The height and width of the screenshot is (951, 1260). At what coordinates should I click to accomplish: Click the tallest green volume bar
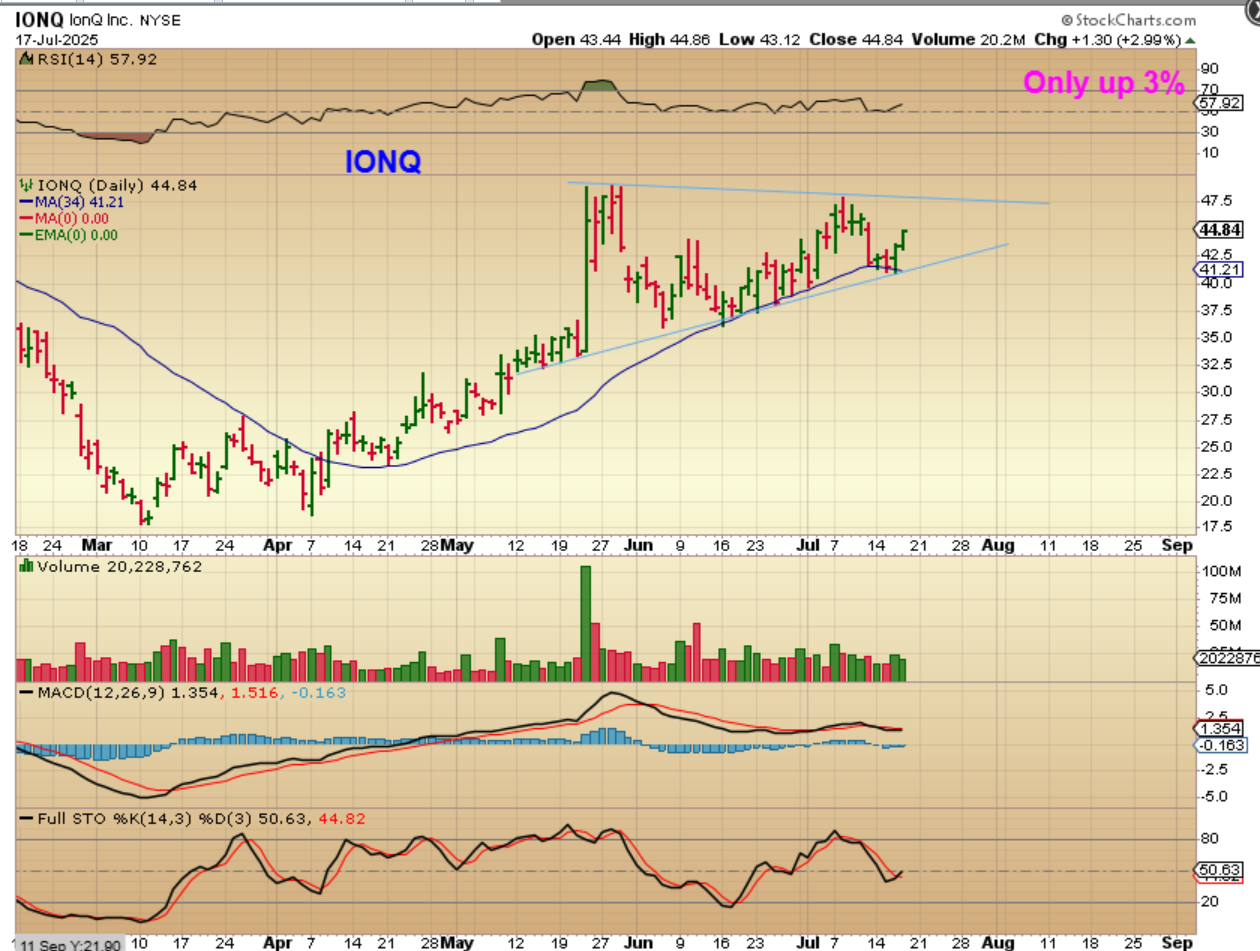(586, 624)
